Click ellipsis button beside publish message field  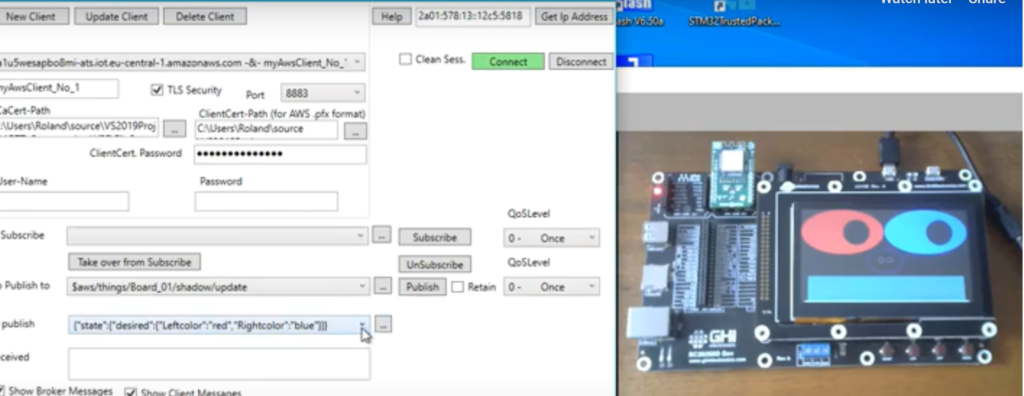tap(383, 323)
